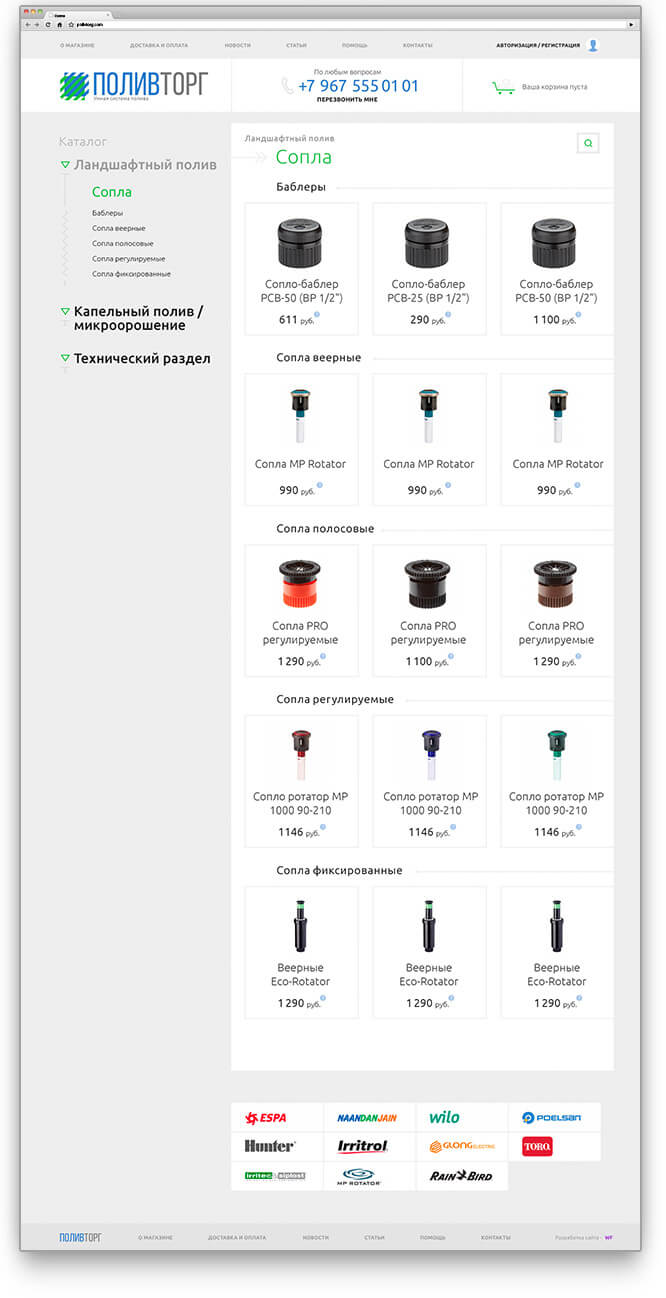Select Сопла веерные in sidebar tree
The height and width of the screenshot is (1298, 666).
coord(118,228)
